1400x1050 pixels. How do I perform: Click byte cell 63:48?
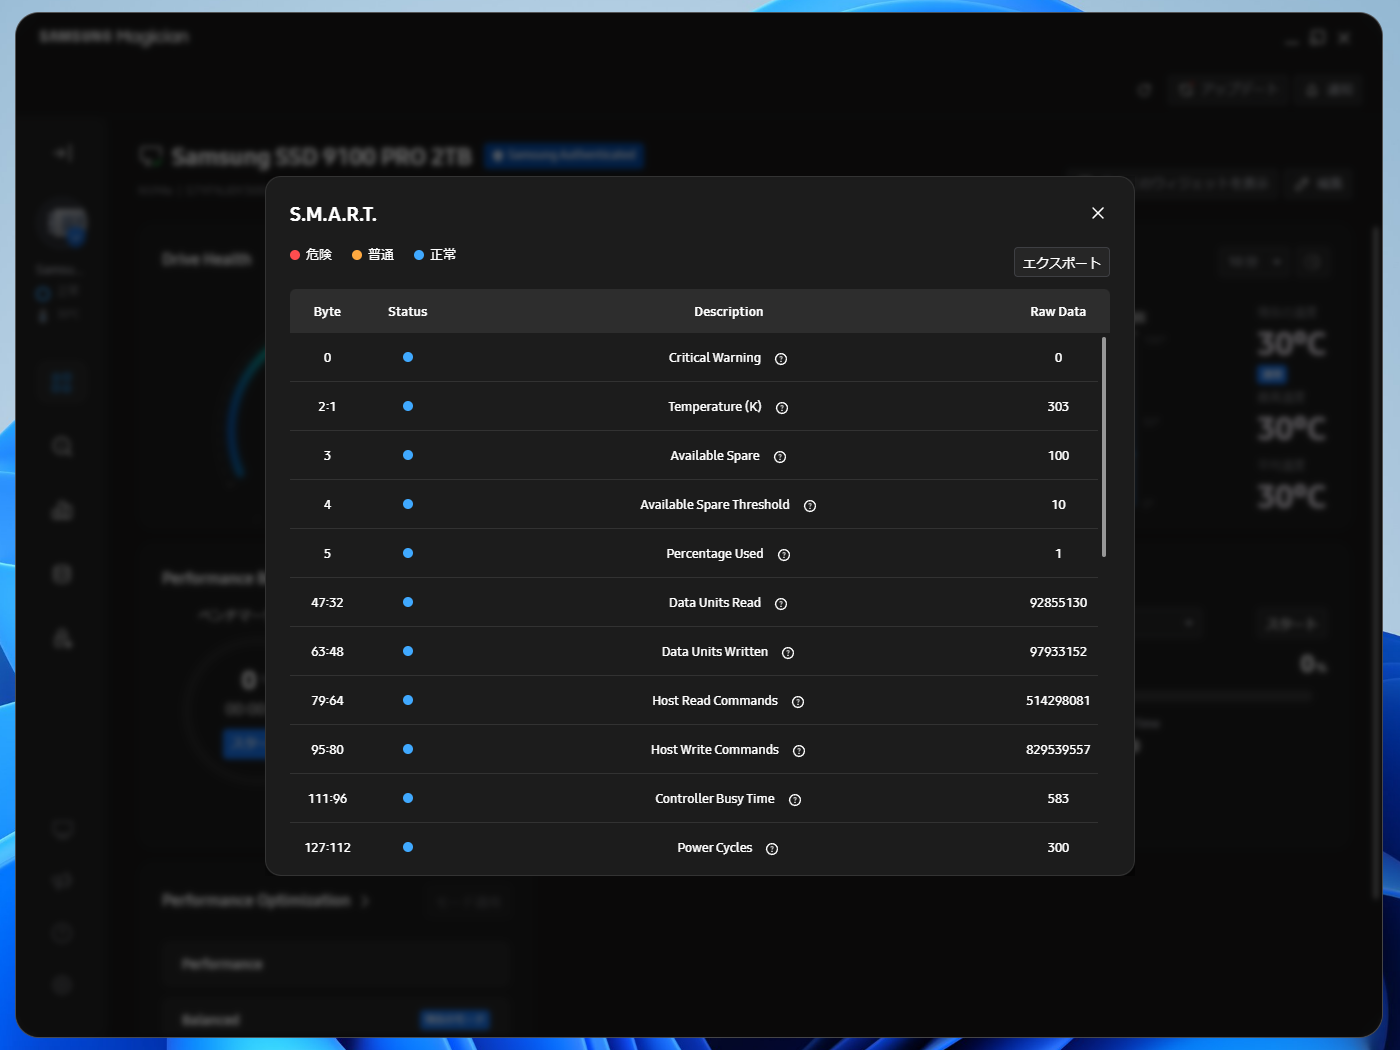(327, 652)
